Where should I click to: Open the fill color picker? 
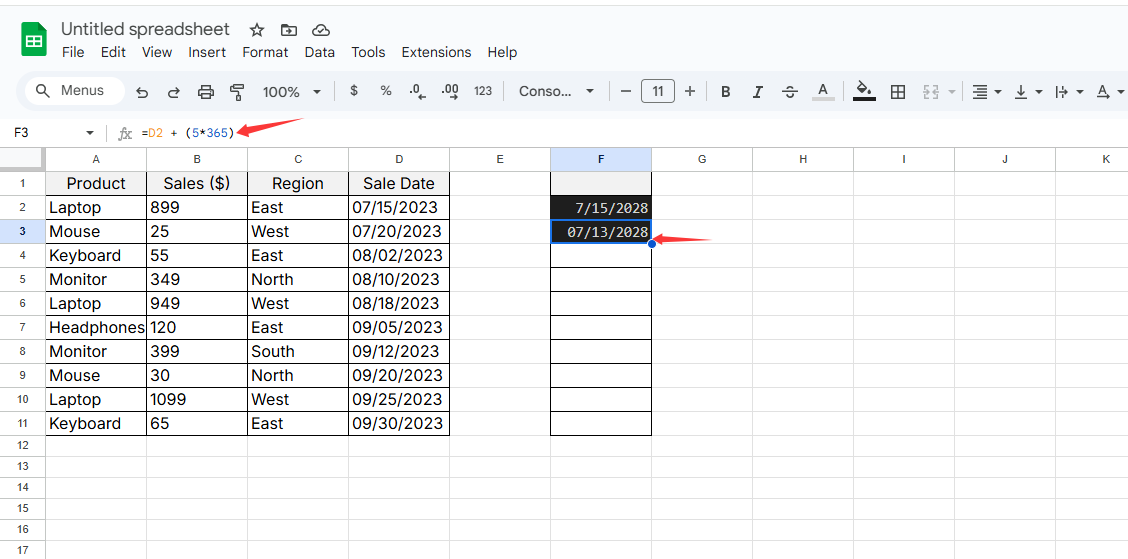pos(865,92)
